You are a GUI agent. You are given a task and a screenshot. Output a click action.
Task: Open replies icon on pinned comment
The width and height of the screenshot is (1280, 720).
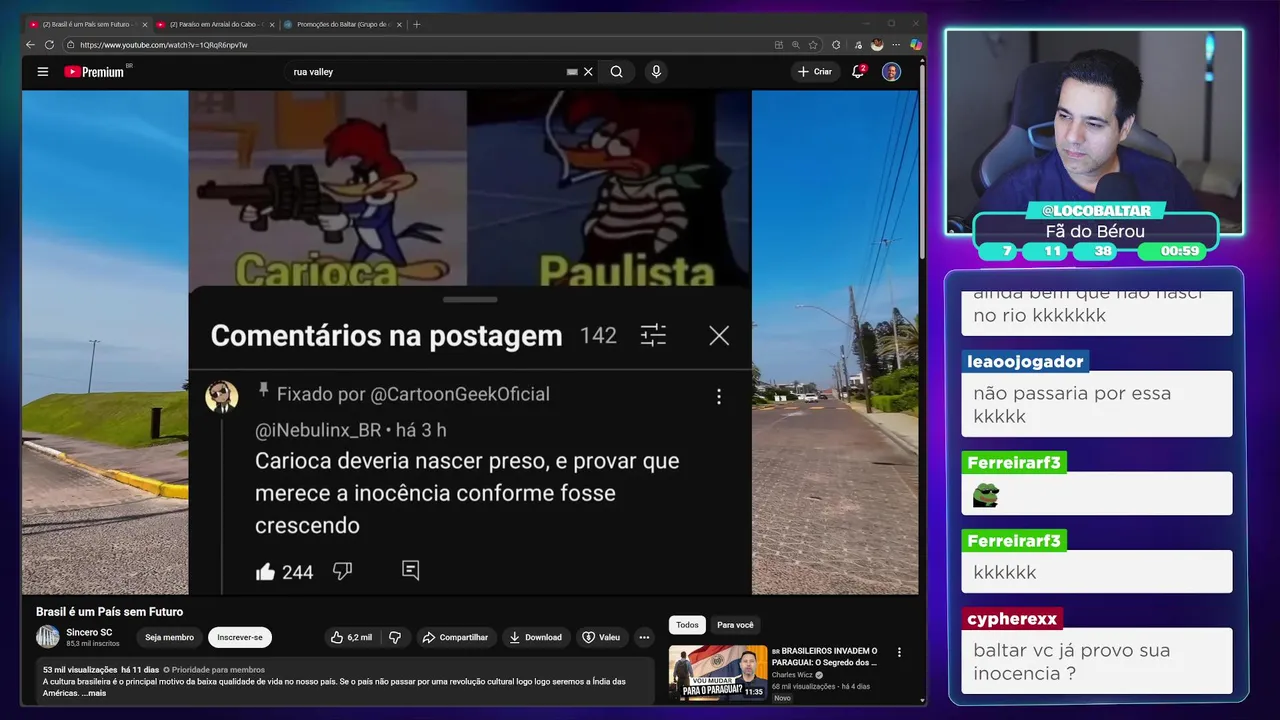click(410, 570)
